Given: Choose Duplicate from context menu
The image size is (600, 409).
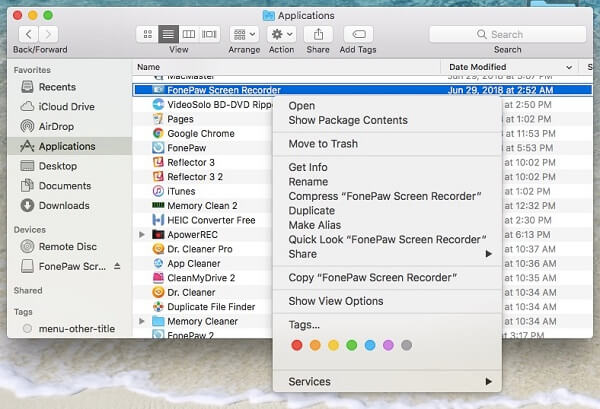Looking at the screenshot, I should click(x=387, y=211).
